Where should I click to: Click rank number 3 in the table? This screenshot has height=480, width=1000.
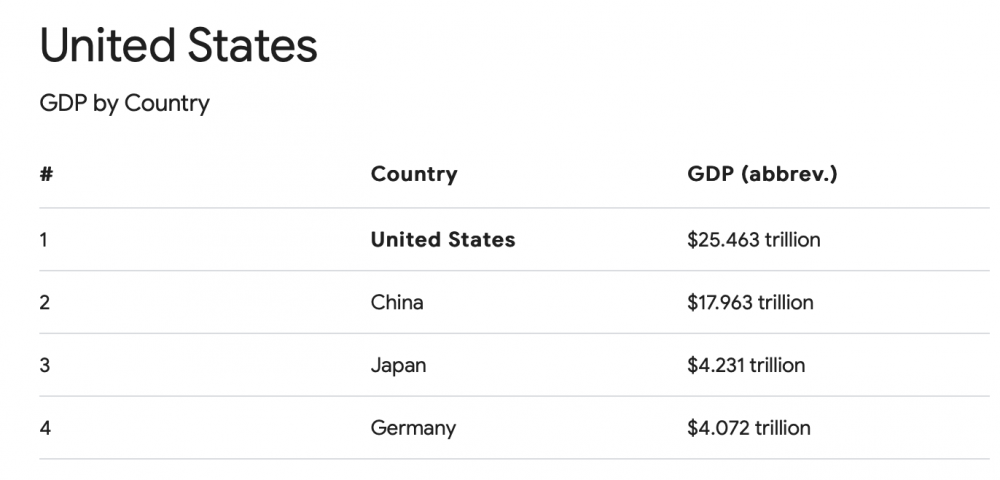point(44,366)
